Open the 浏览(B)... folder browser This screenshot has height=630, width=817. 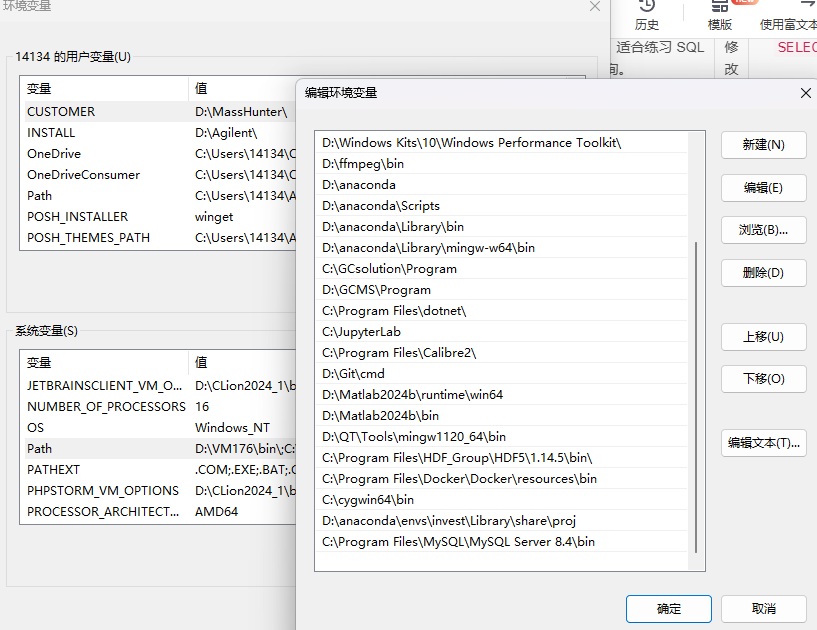pos(763,230)
